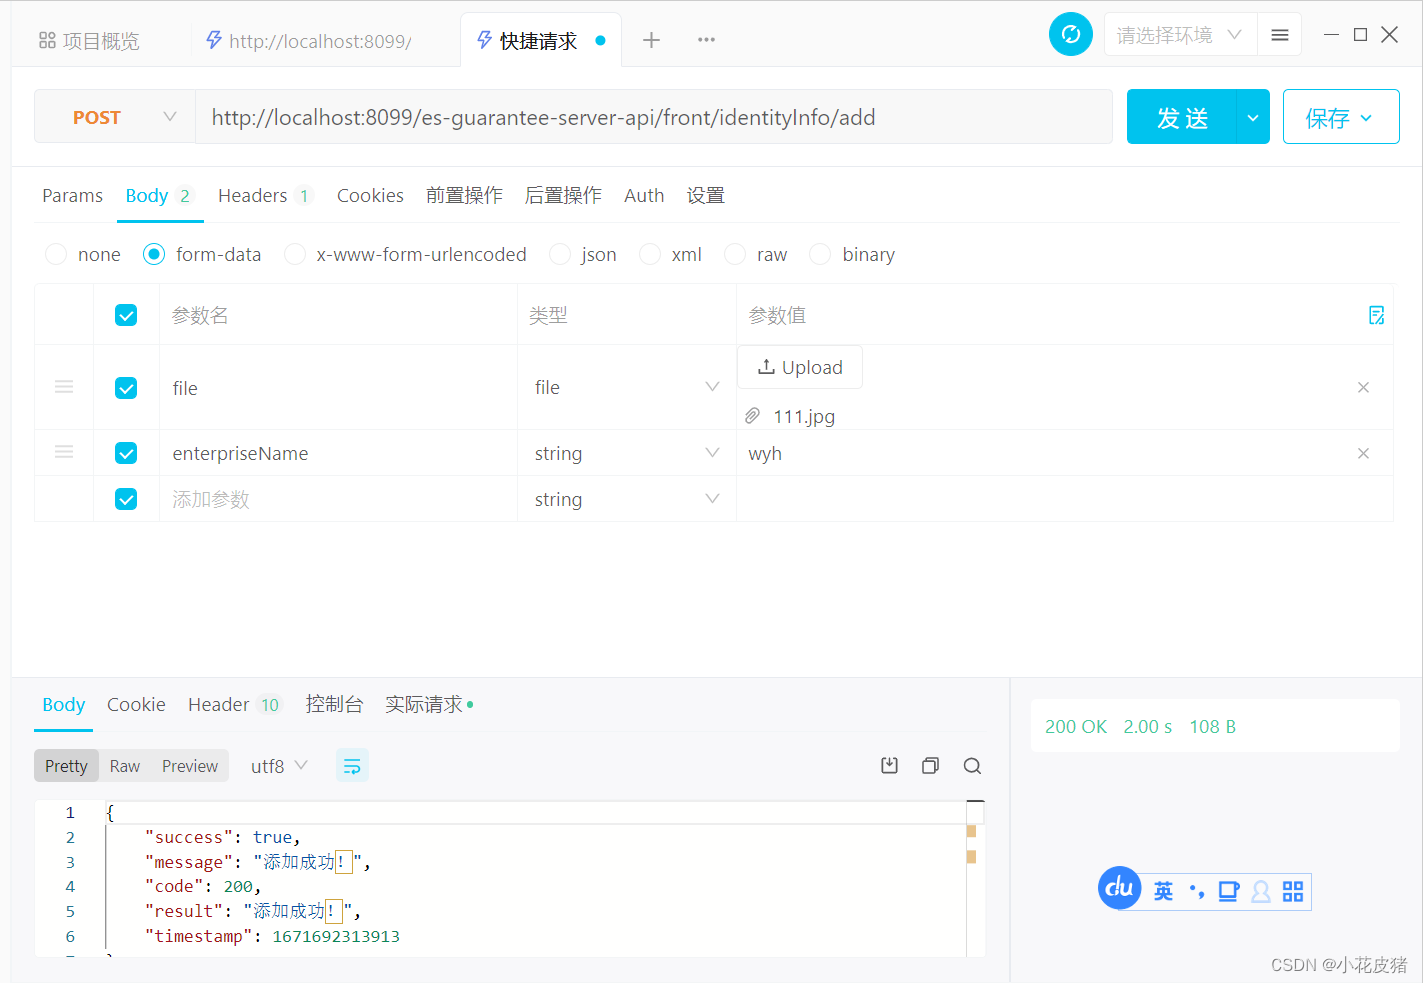Select the raw body type radio
Image resolution: width=1423 pixels, height=983 pixels.
coord(735,254)
